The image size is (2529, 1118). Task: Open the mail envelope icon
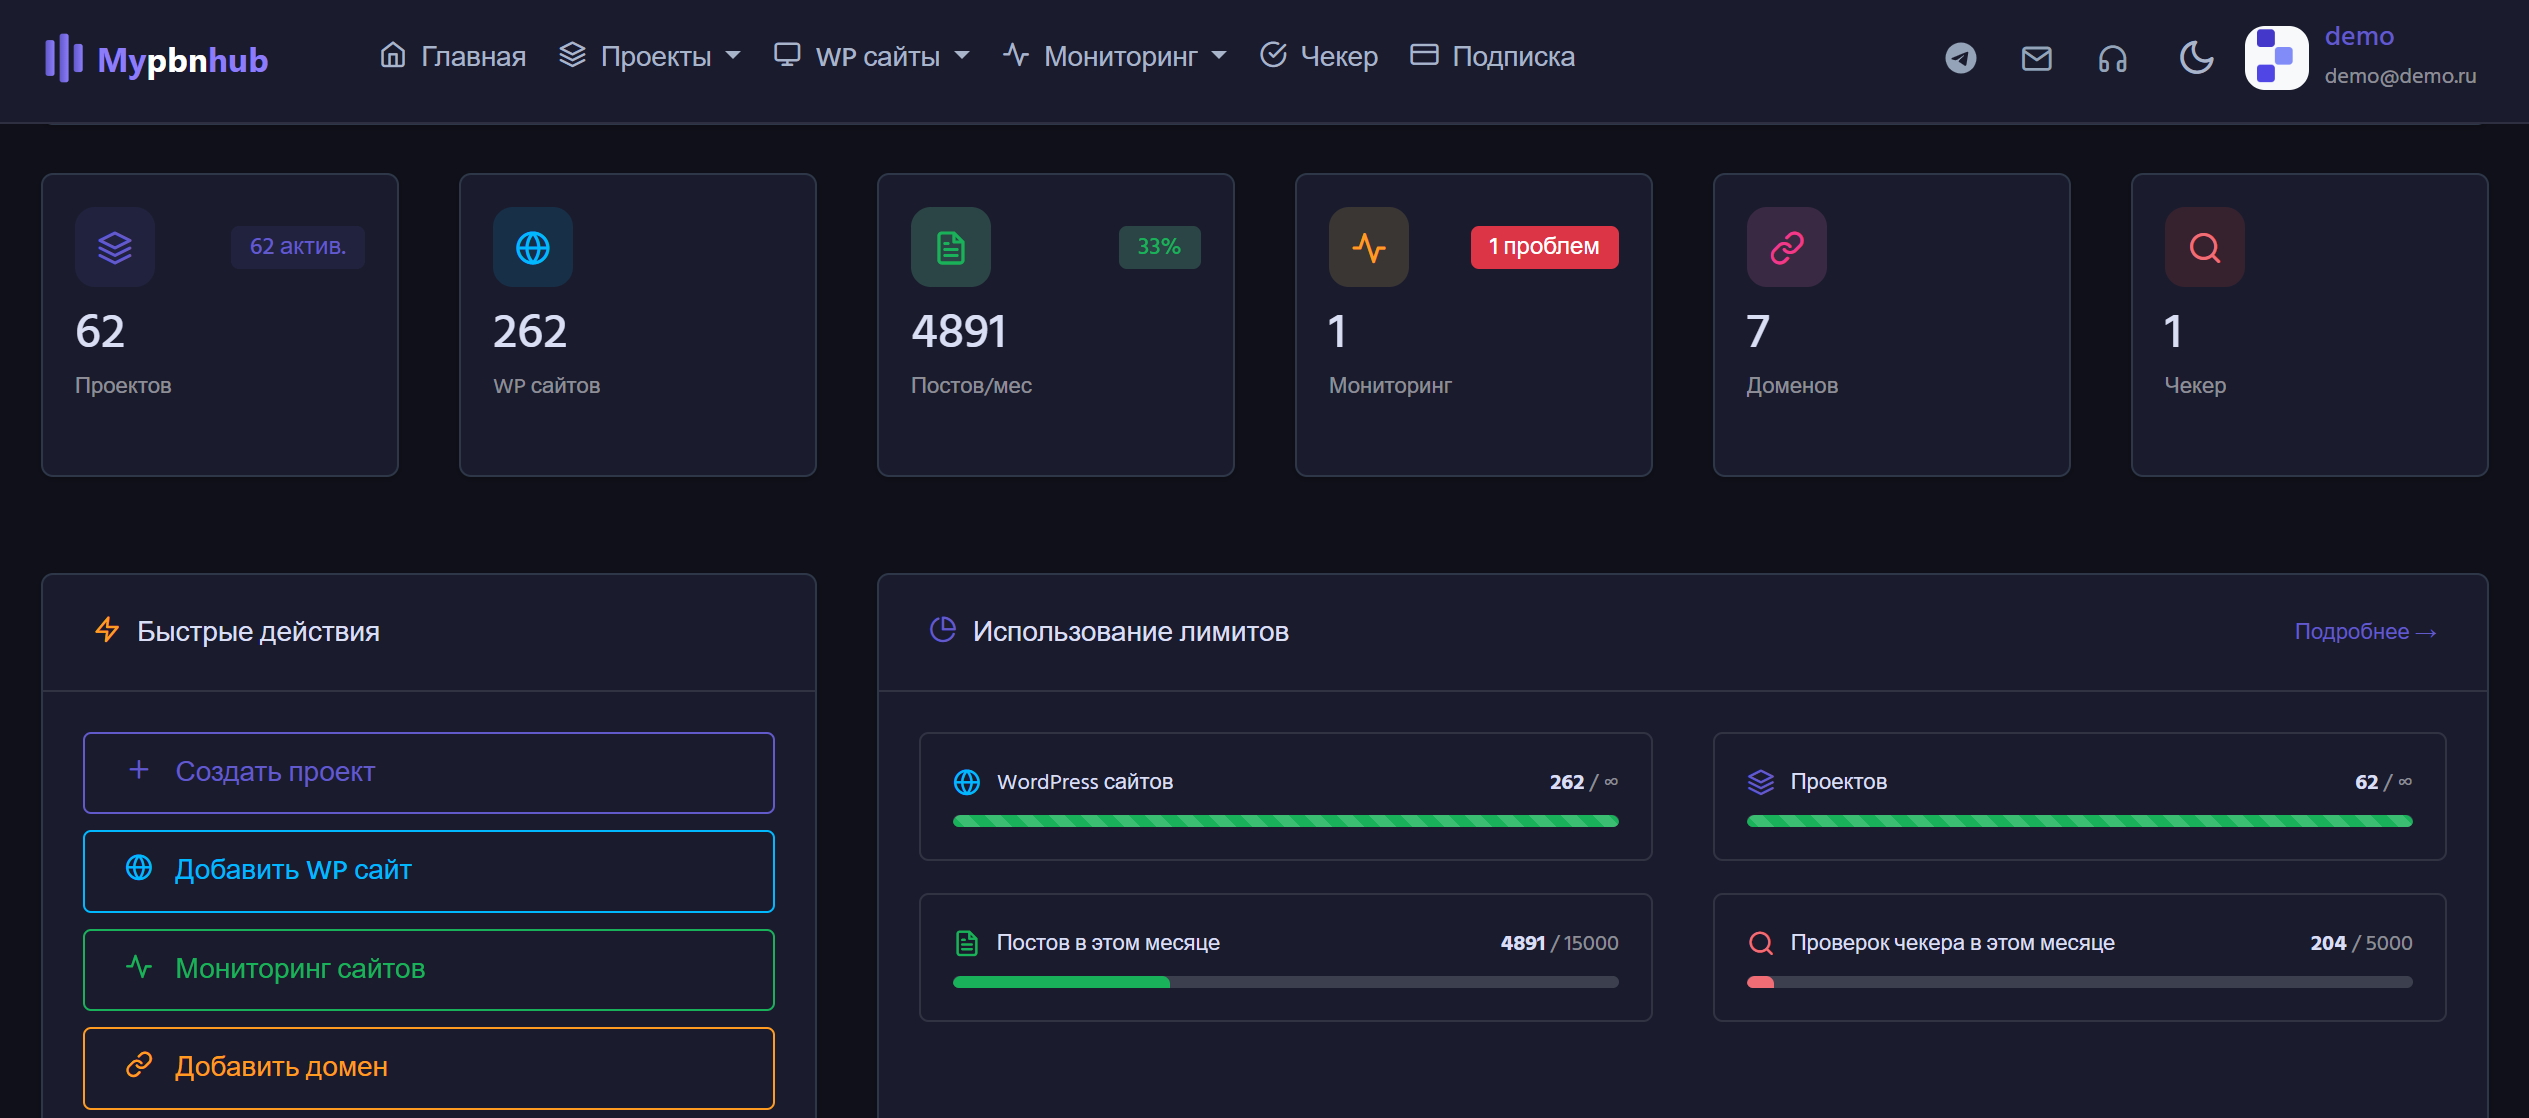point(2036,58)
